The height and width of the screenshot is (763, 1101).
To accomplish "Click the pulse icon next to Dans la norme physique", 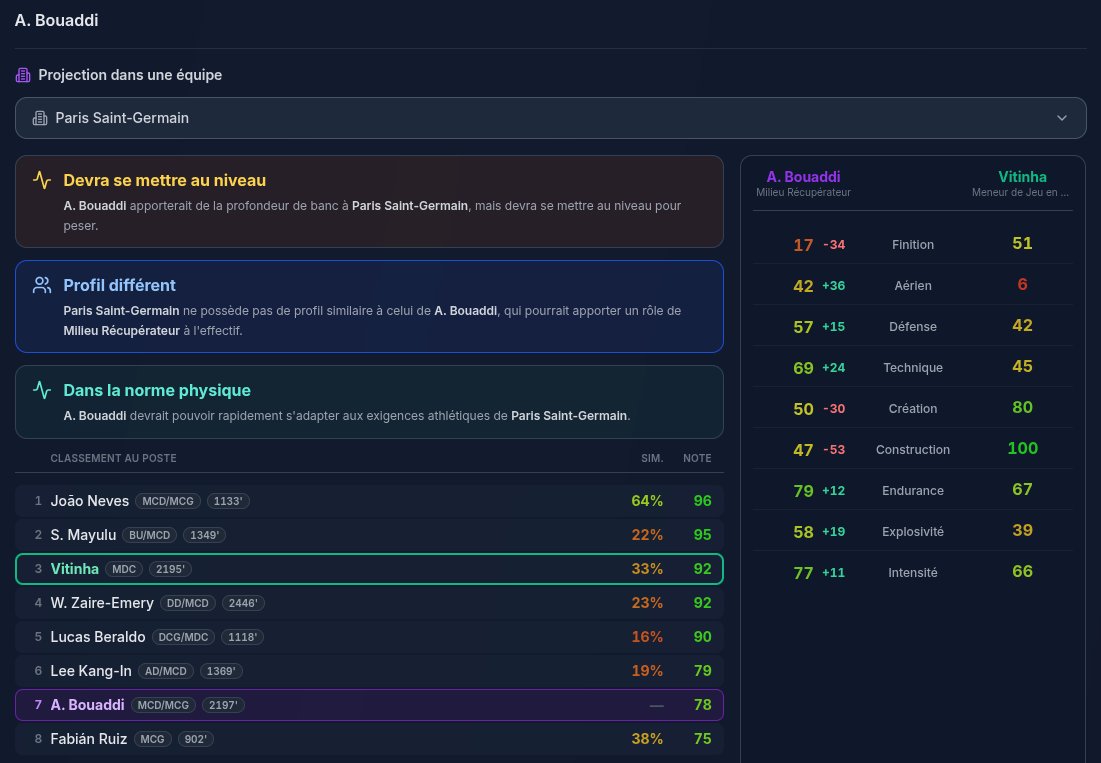I will (x=42, y=390).
